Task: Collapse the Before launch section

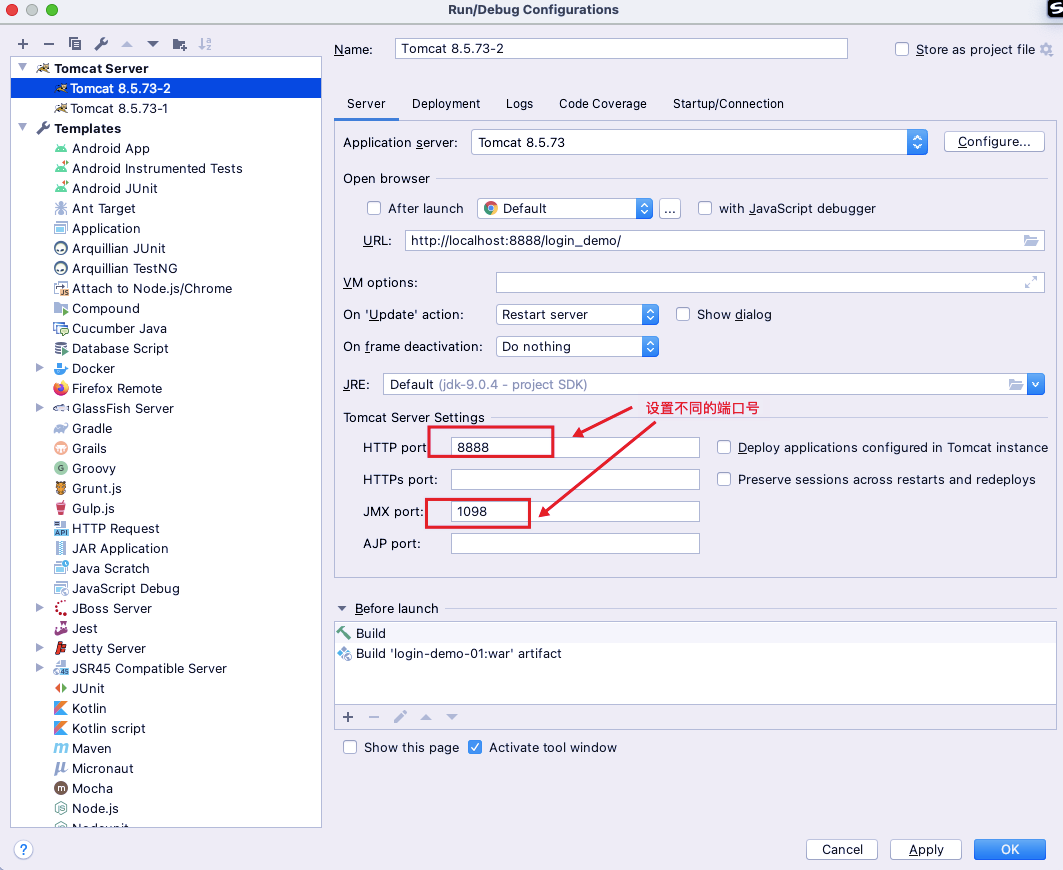Action: (342, 609)
